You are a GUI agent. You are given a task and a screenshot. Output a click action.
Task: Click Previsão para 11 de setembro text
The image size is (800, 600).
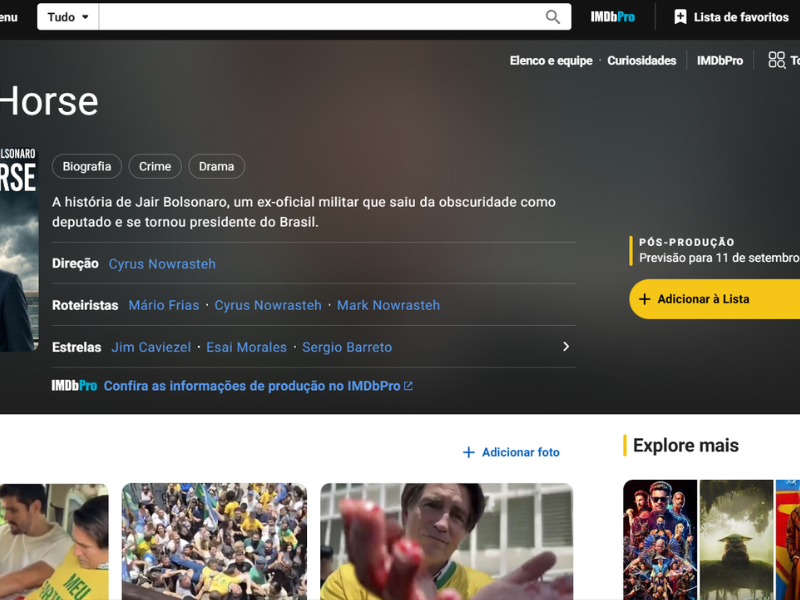(x=719, y=258)
